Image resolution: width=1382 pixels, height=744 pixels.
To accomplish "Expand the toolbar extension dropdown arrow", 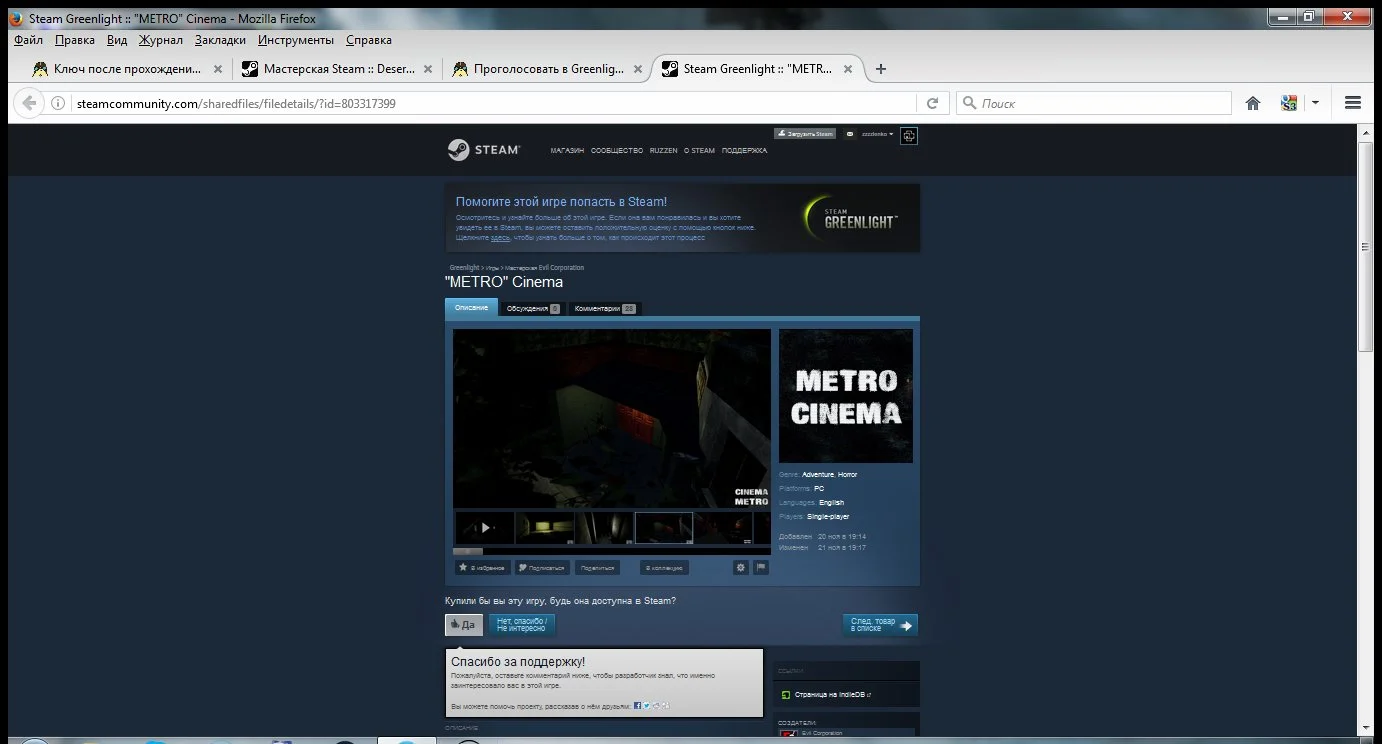I will [x=1315, y=103].
